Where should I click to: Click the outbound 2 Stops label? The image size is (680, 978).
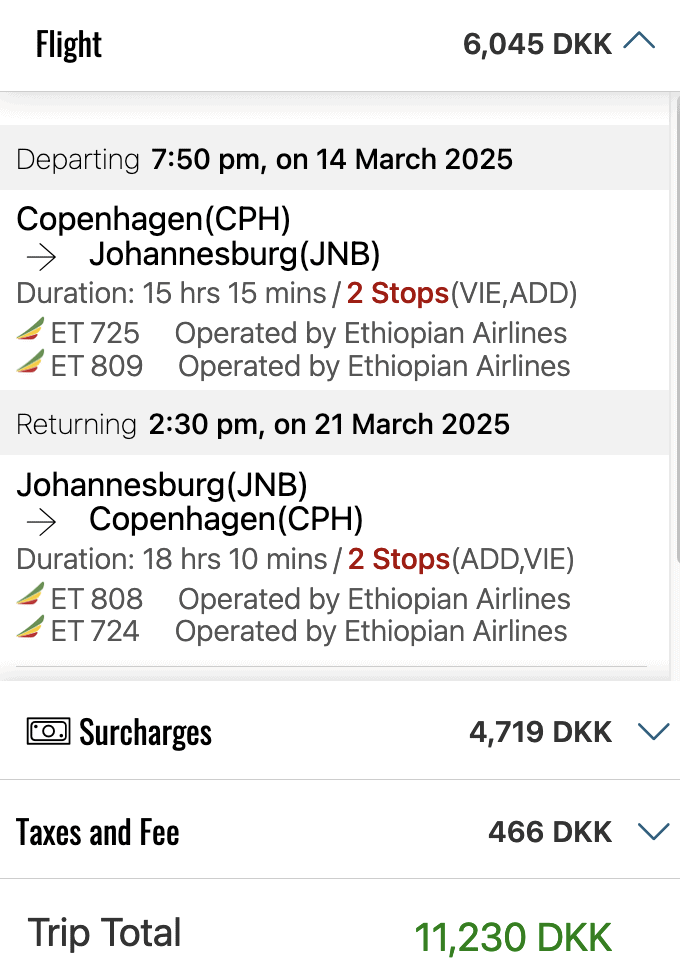pyautogui.click(x=397, y=294)
